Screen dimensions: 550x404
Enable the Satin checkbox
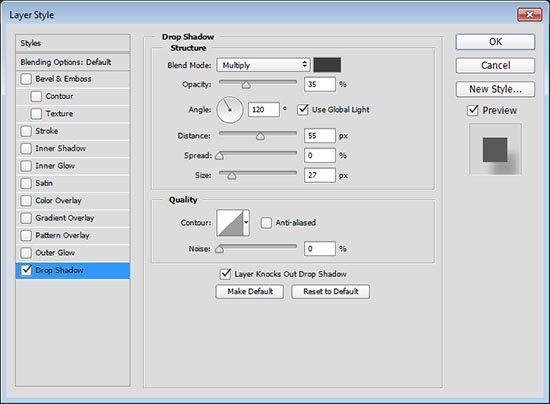pyautogui.click(x=26, y=183)
